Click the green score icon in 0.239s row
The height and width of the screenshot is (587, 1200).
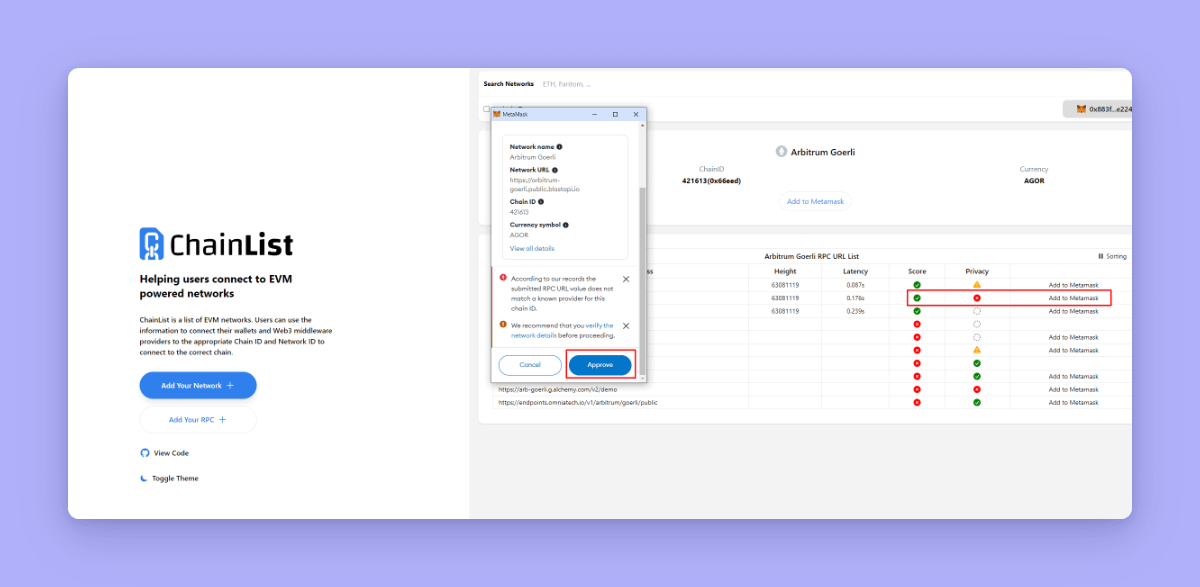click(x=917, y=311)
